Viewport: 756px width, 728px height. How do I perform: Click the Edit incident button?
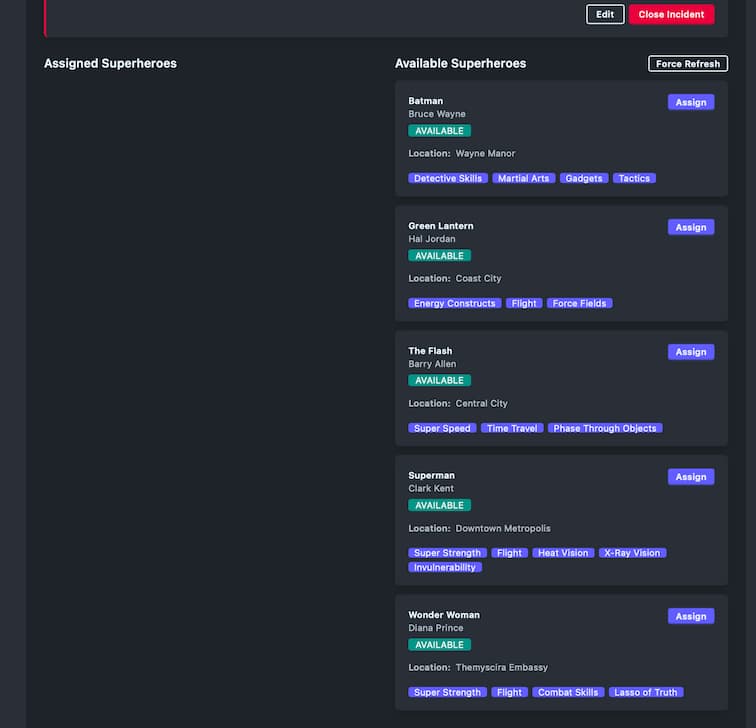click(605, 15)
